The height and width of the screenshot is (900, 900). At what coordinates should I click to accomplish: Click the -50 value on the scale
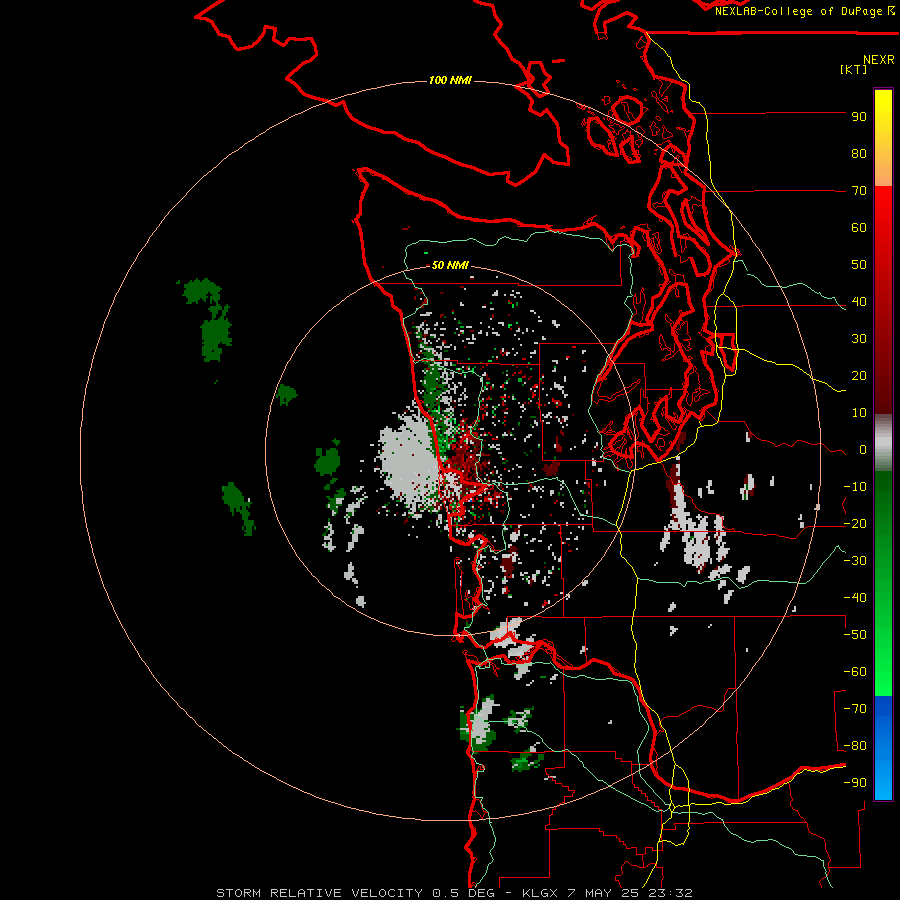855,635
